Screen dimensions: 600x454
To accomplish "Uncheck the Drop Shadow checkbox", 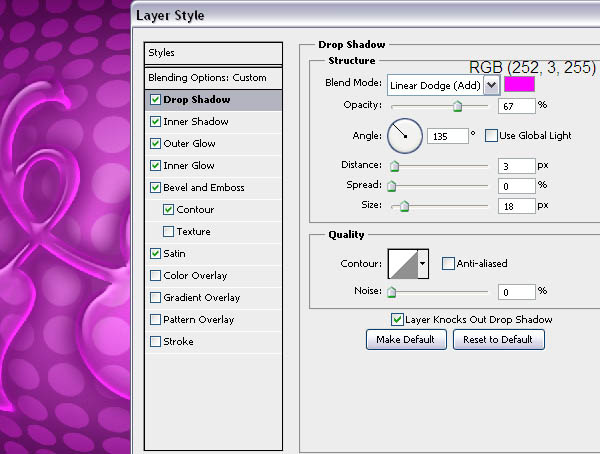I will click(155, 100).
